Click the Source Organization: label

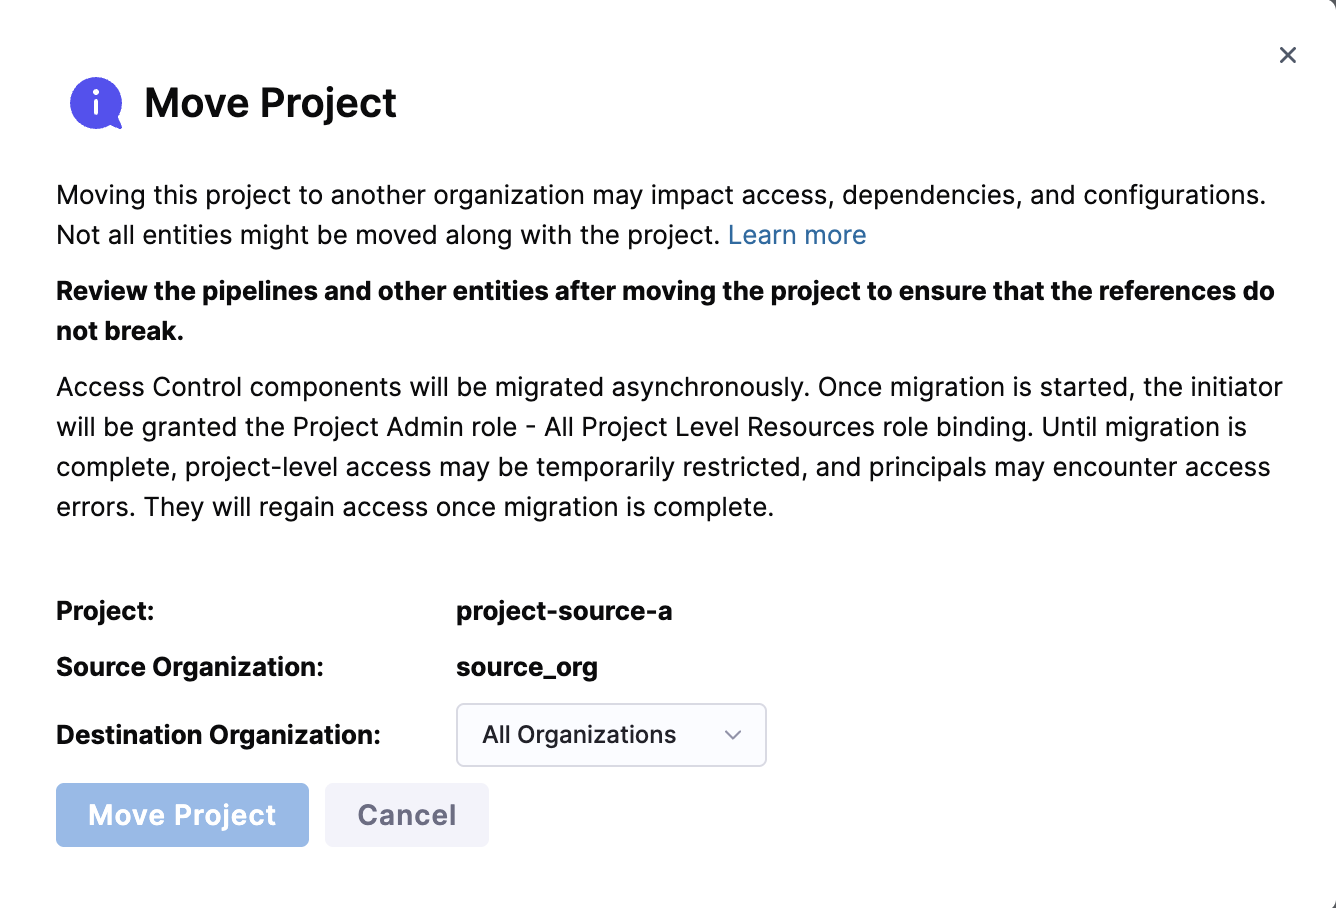pyautogui.click(x=190, y=667)
